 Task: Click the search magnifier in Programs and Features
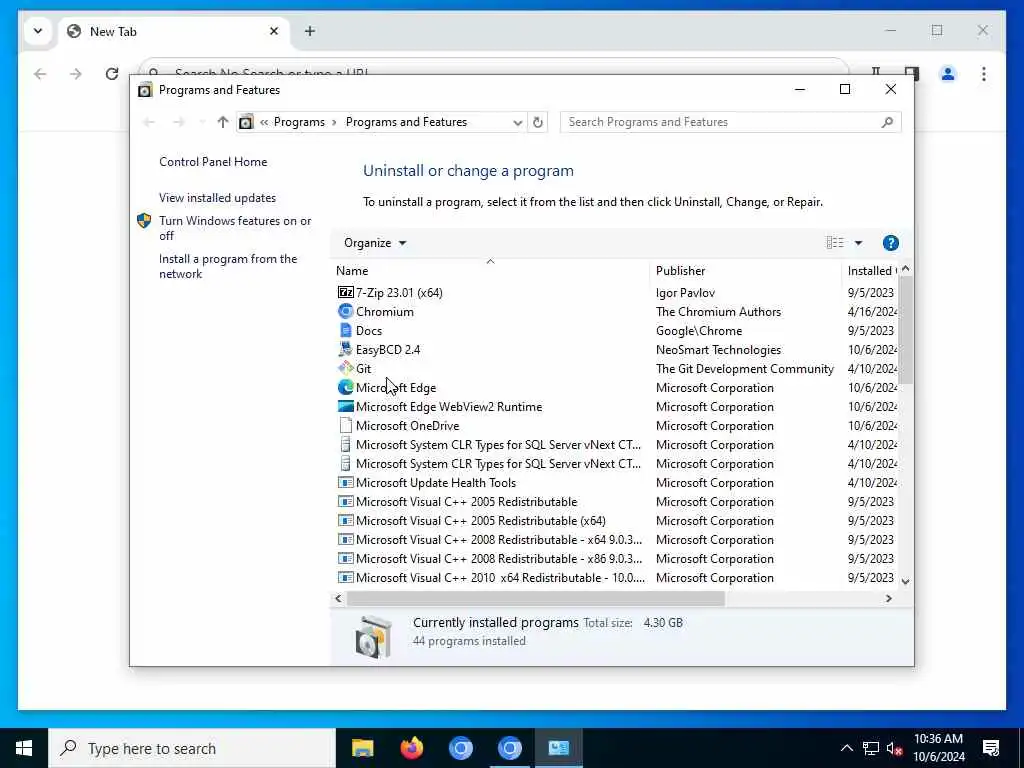coord(887,122)
